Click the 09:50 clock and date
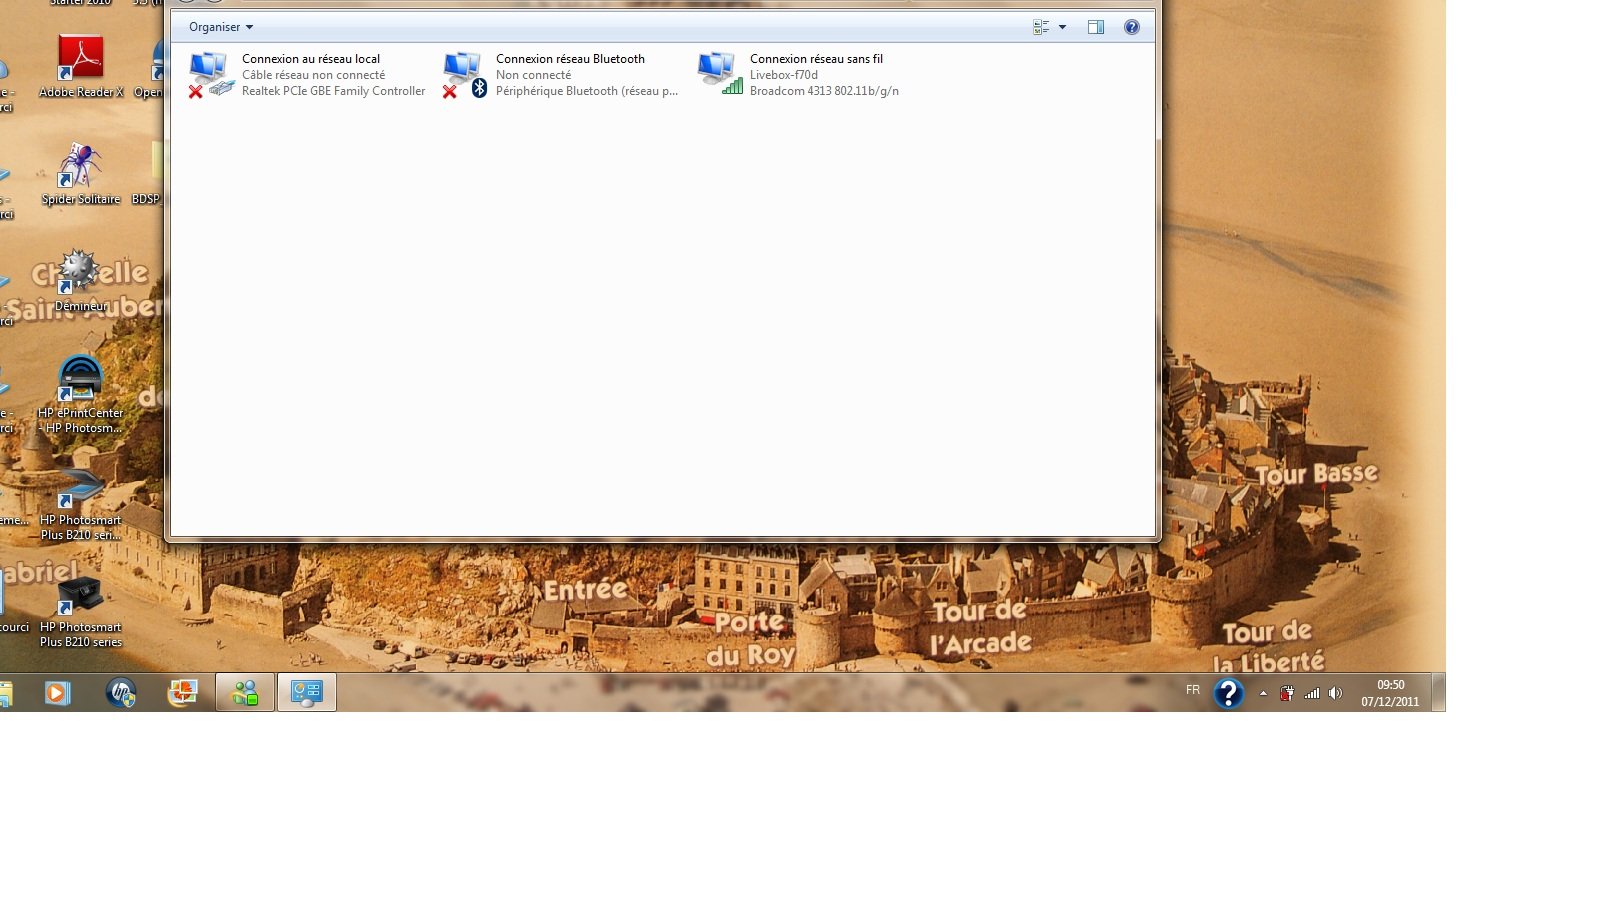Screen dimensions: 1600x900 (1390, 693)
